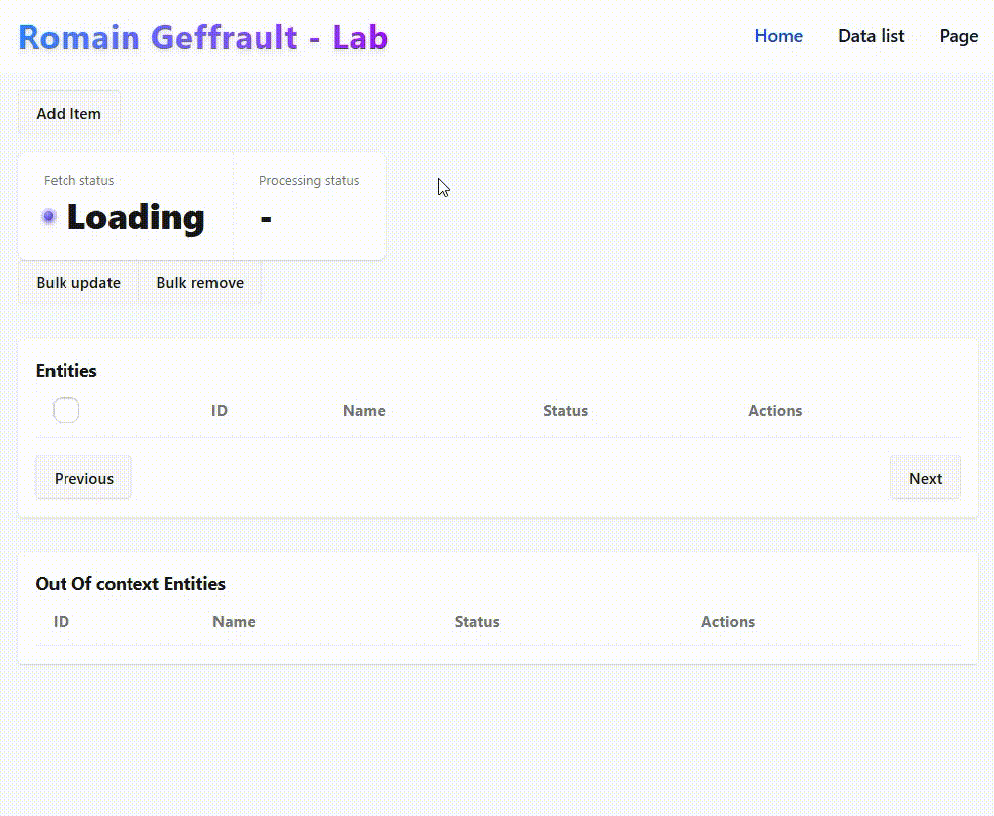Open the Page navigation item

coord(958,37)
